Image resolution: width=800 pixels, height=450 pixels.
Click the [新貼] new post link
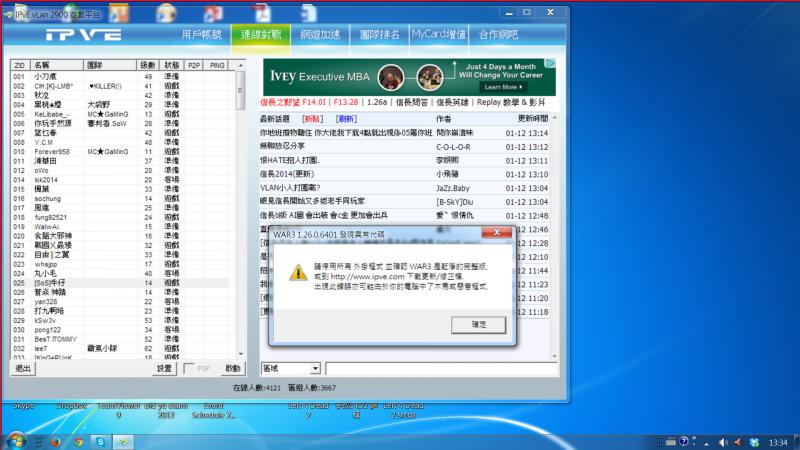(x=312, y=119)
